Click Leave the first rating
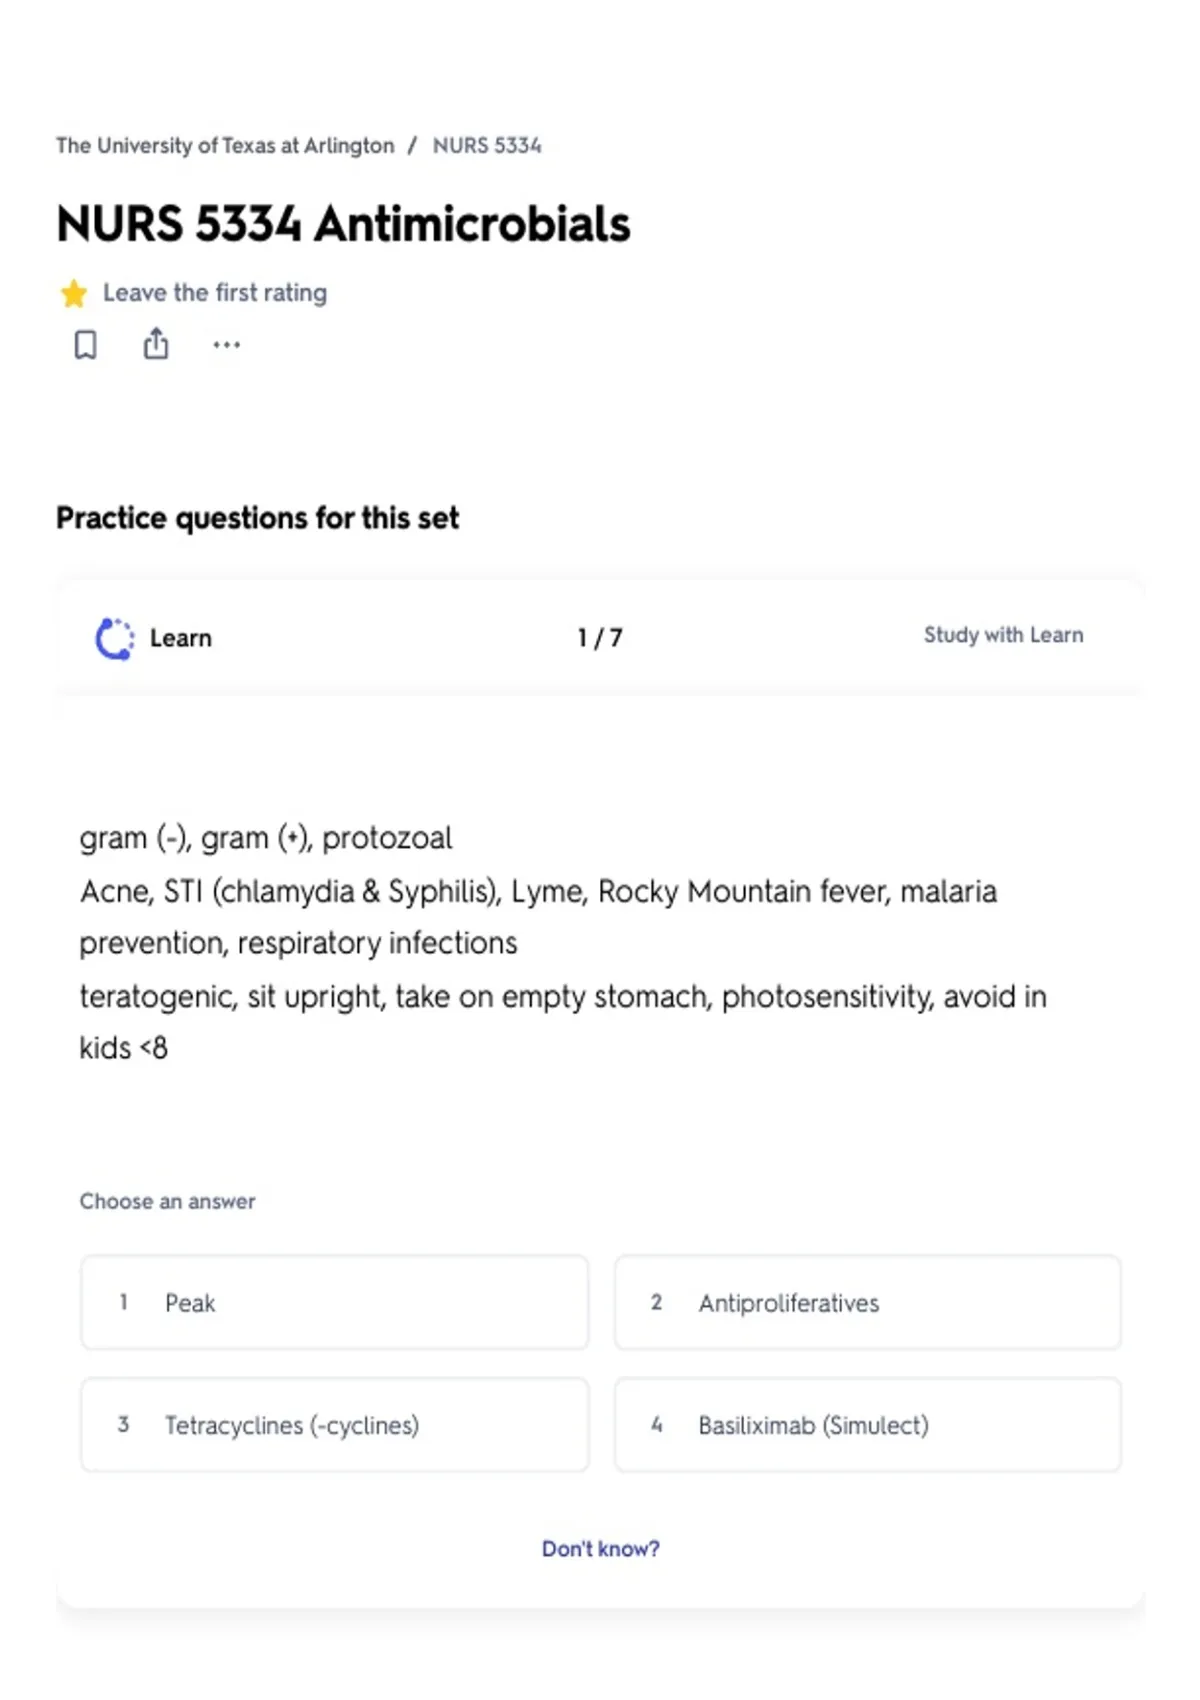The width and height of the screenshot is (1200, 1700). click(215, 293)
